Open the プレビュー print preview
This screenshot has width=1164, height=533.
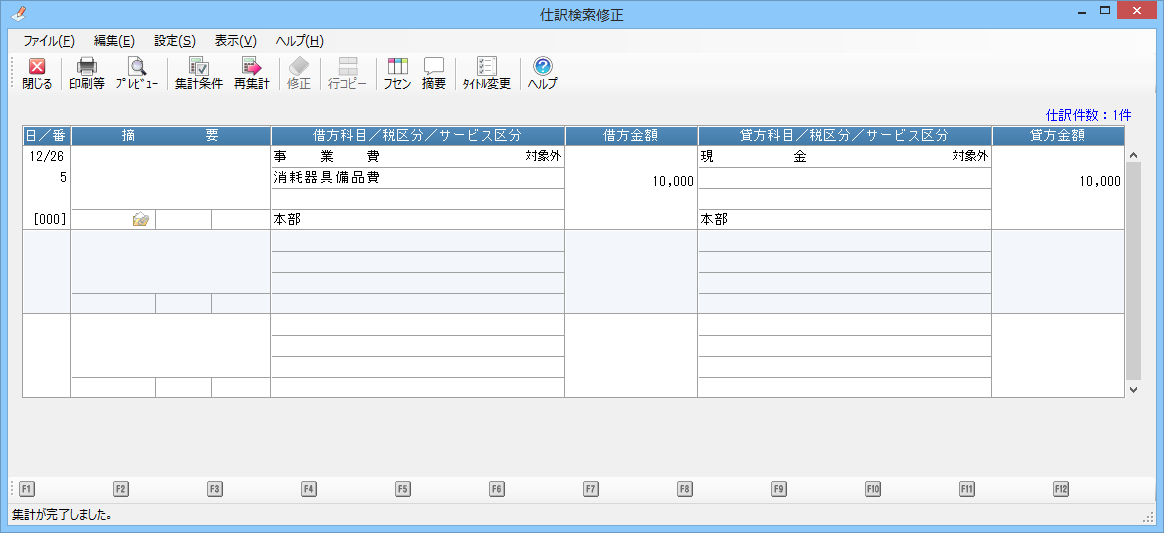tap(136, 73)
